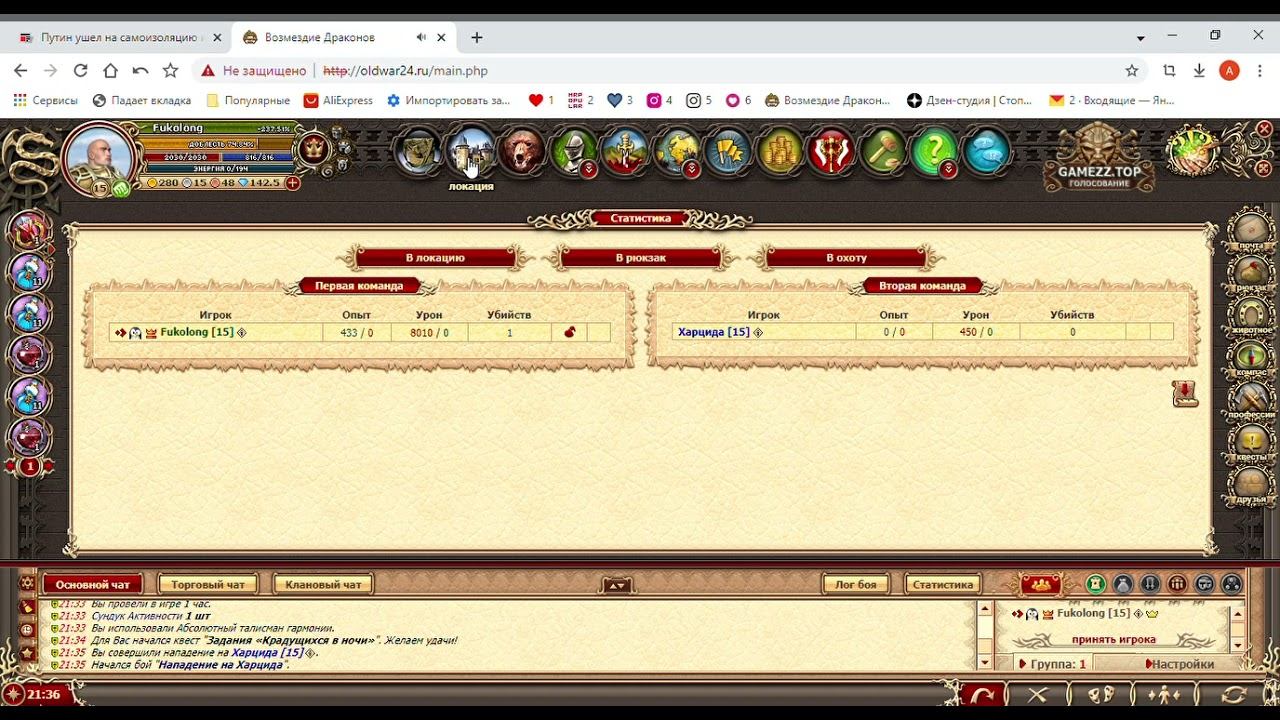This screenshot has width=1280, height=720.
Task: Expand the Настройки section
Action: coord(1180,664)
